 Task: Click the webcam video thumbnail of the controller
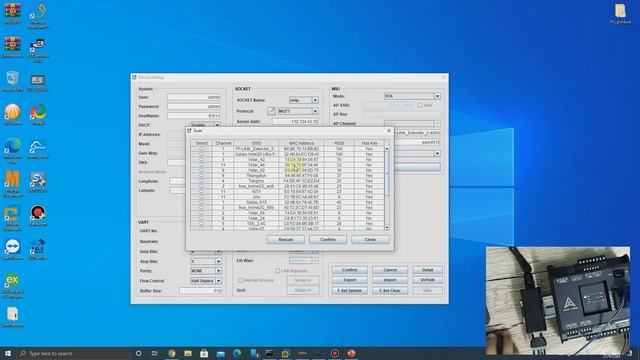click(558, 300)
